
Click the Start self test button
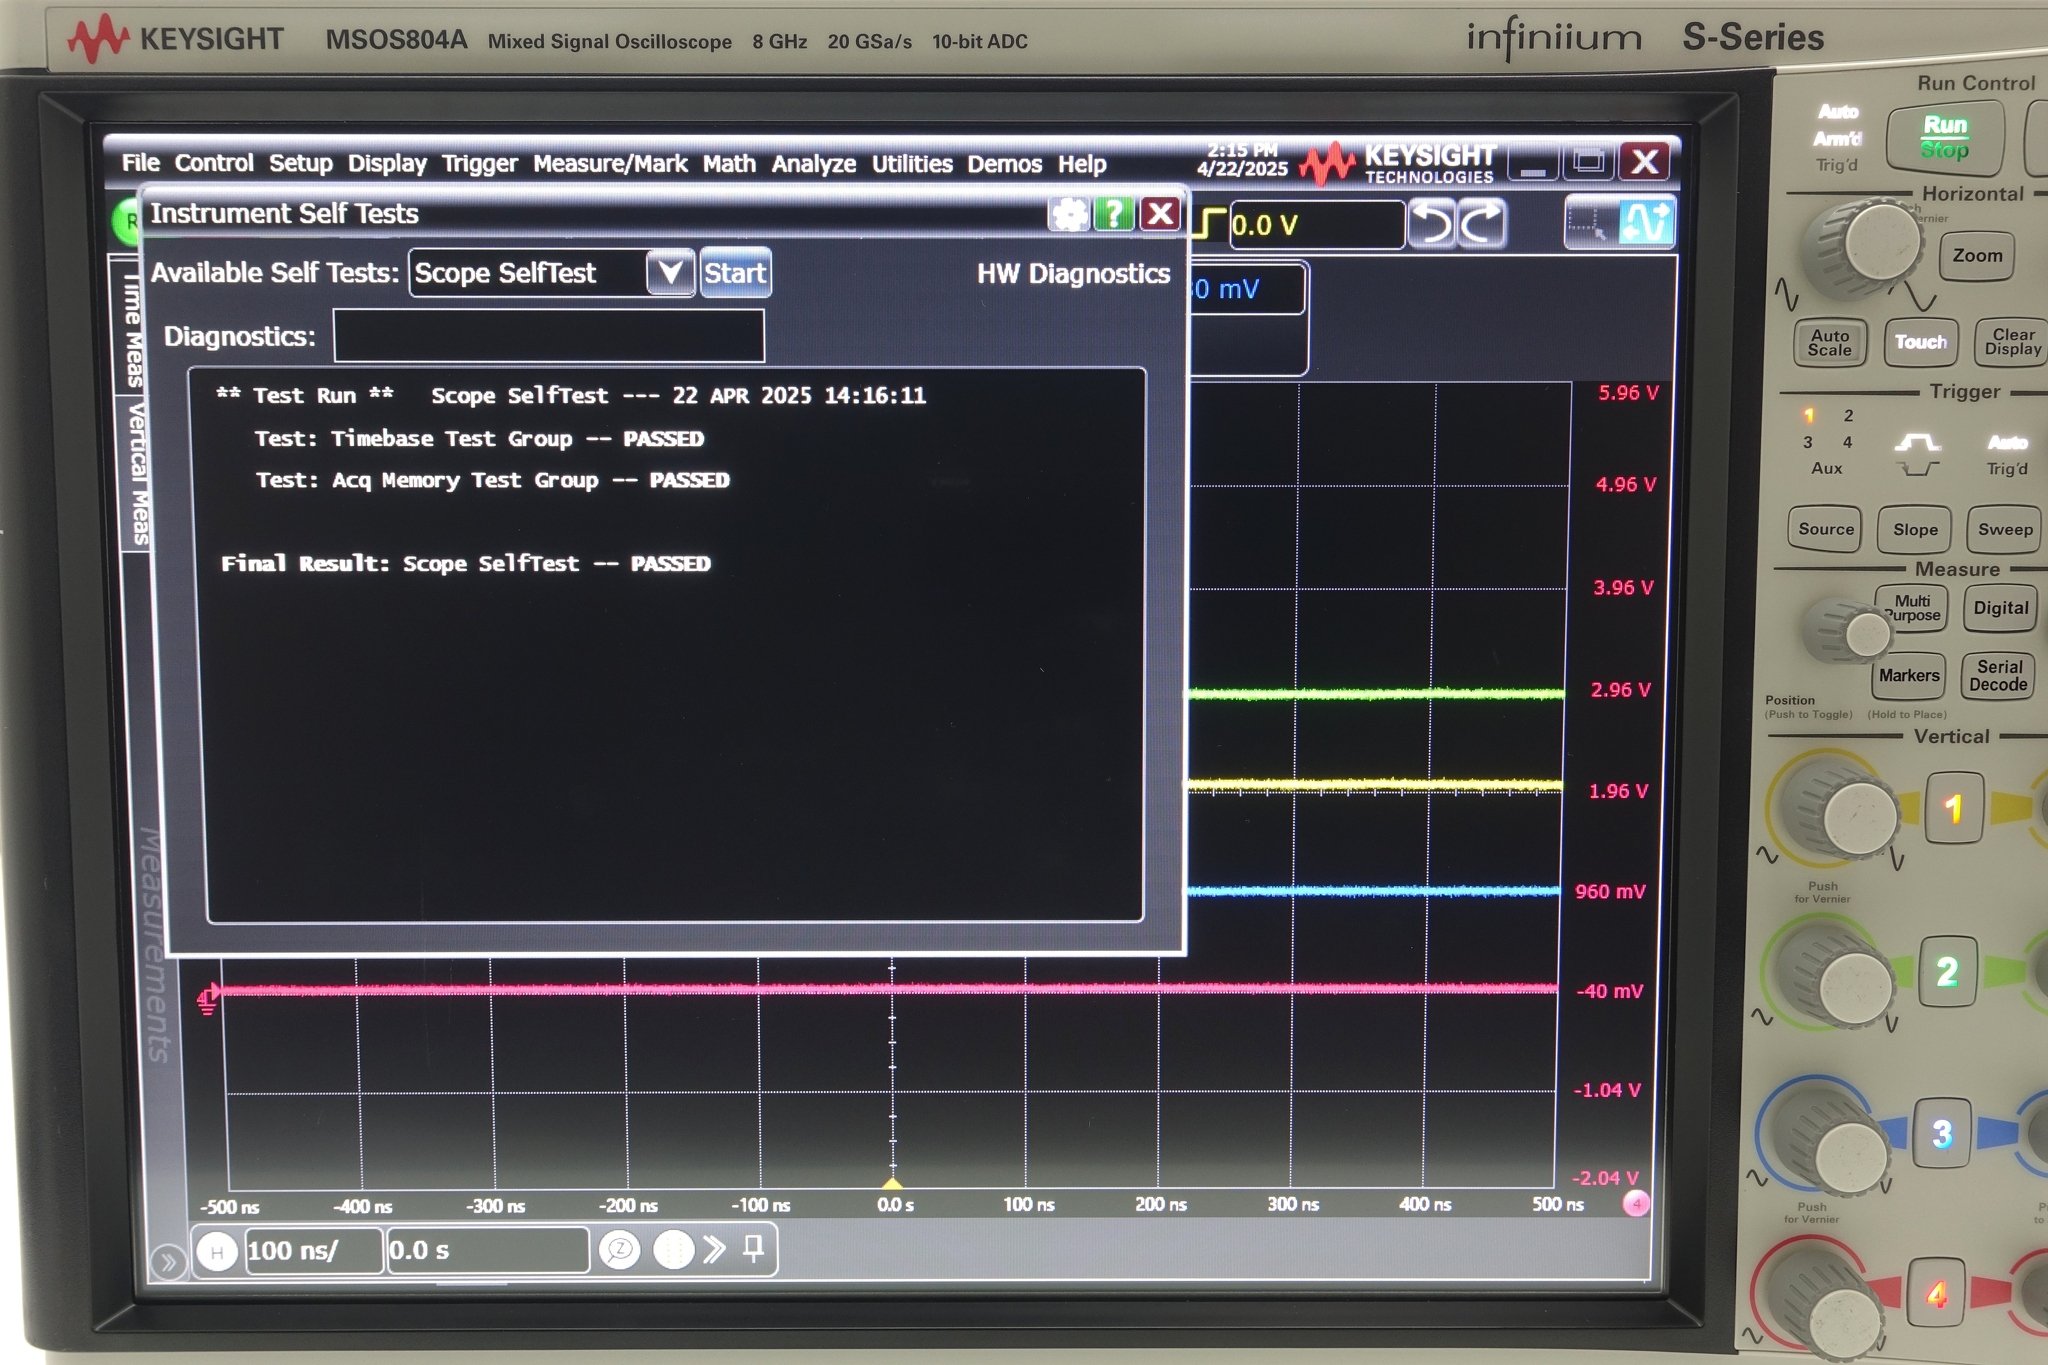coord(735,273)
